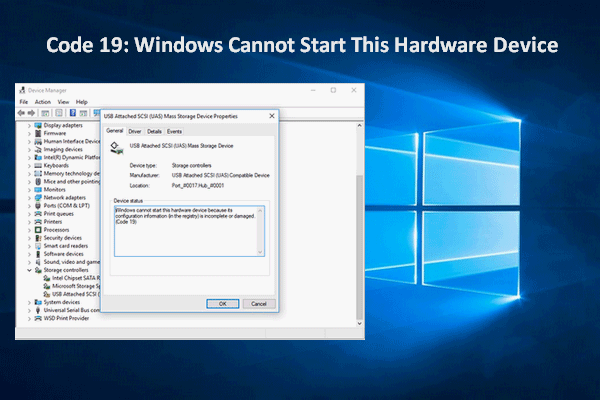Click OK in the Properties dialog
This screenshot has width=600, height=400.
pos(223,304)
